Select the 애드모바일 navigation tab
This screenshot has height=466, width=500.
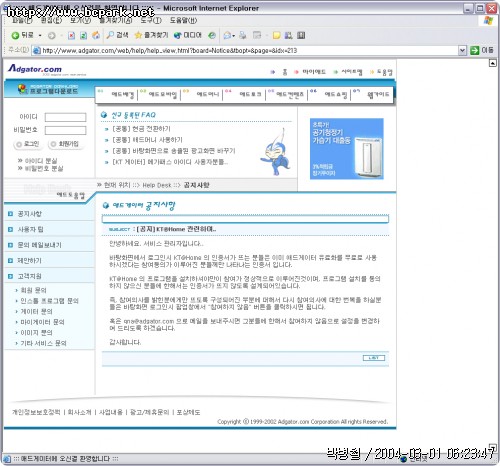coord(163,95)
